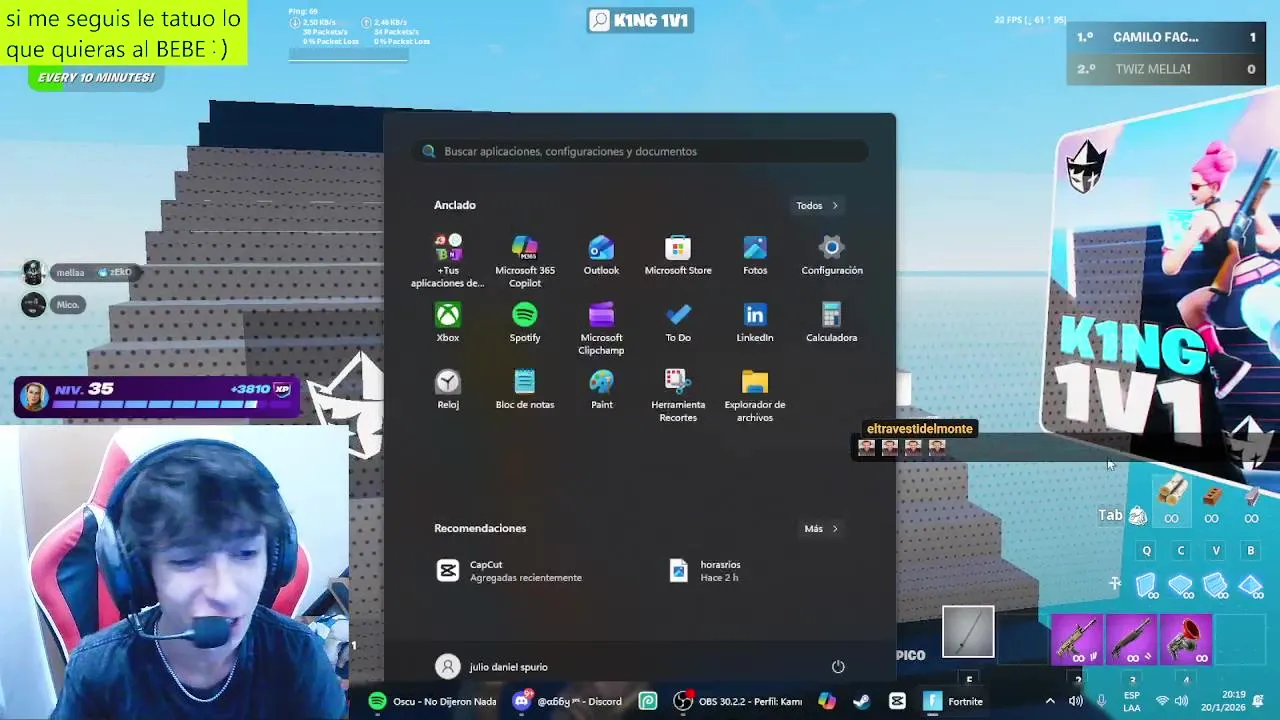Open recommended CapCut app
The width and height of the screenshot is (1280, 720).
click(x=510, y=571)
